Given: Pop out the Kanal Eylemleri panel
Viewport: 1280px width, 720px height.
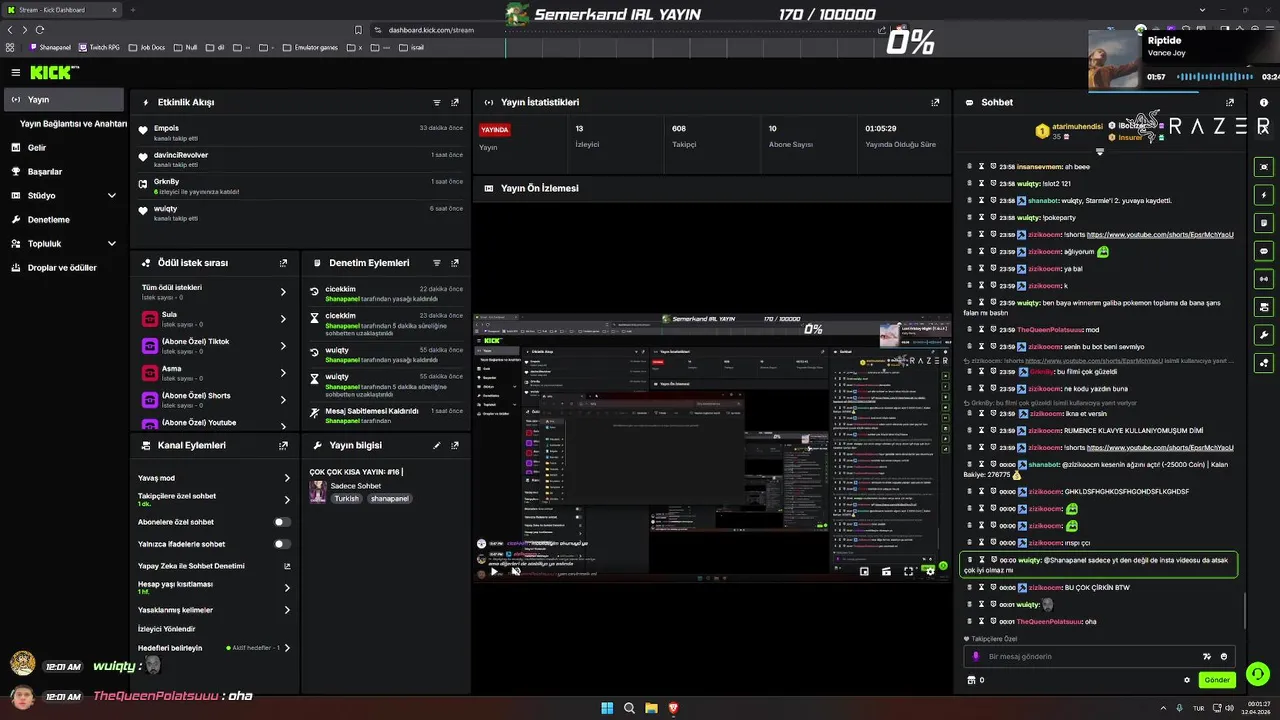Looking at the screenshot, I should point(283,445).
